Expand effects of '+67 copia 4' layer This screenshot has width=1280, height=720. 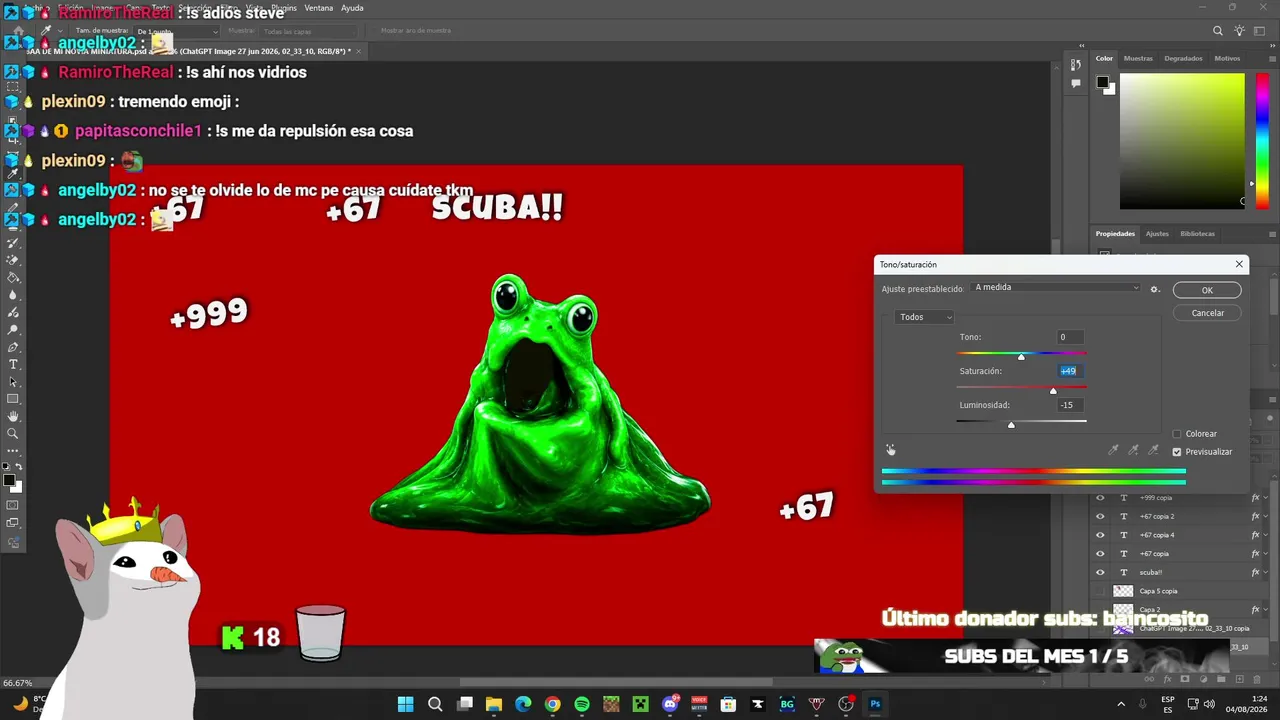click(x=1268, y=535)
